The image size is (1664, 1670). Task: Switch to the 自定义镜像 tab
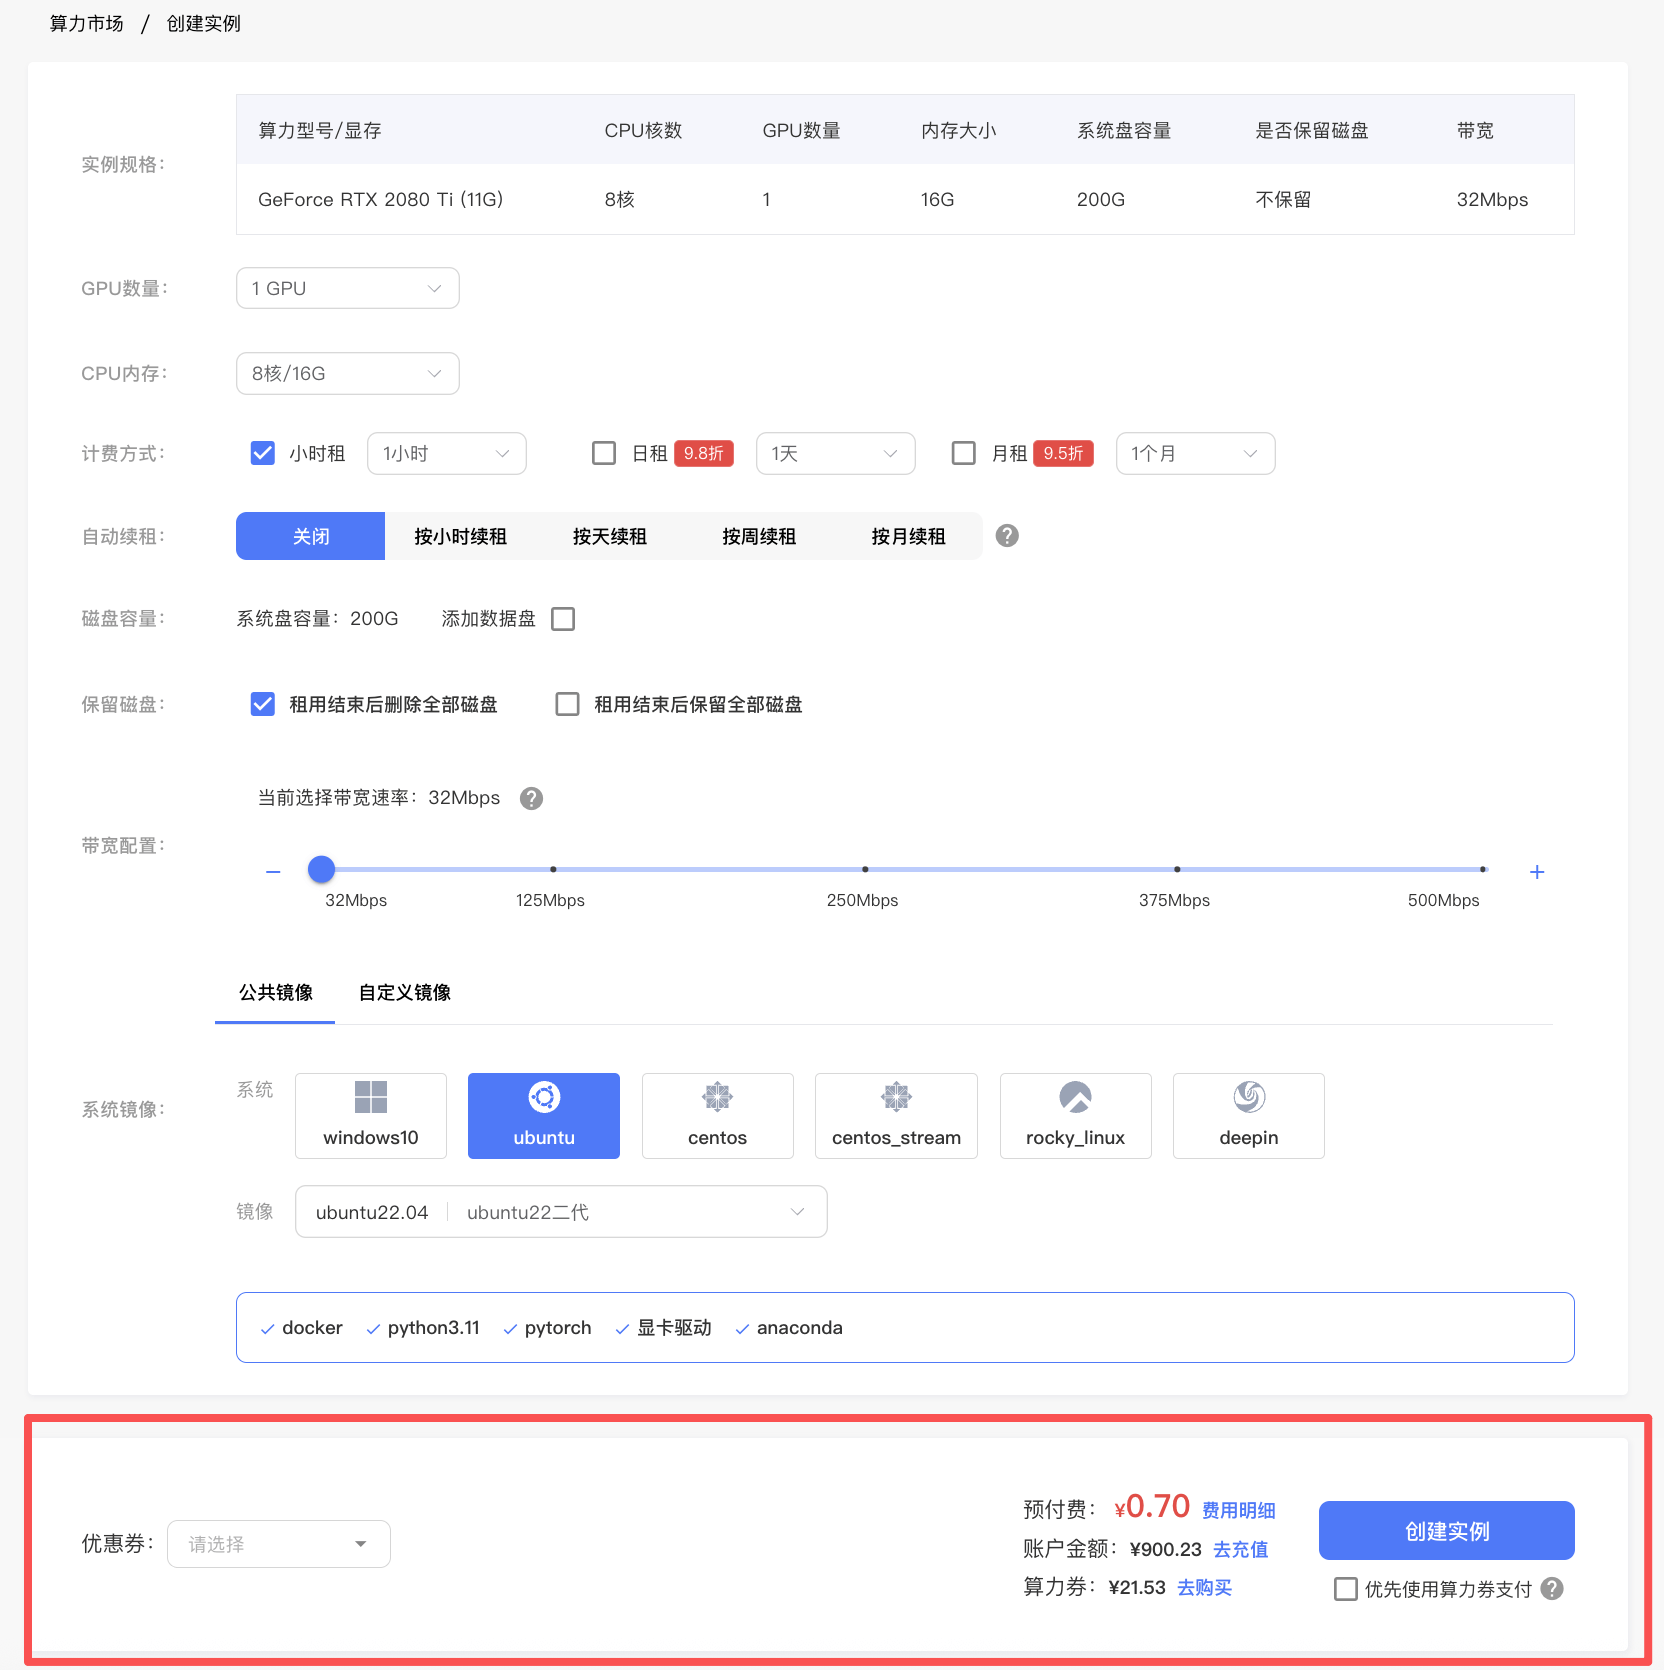pyautogui.click(x=405, y=992)
